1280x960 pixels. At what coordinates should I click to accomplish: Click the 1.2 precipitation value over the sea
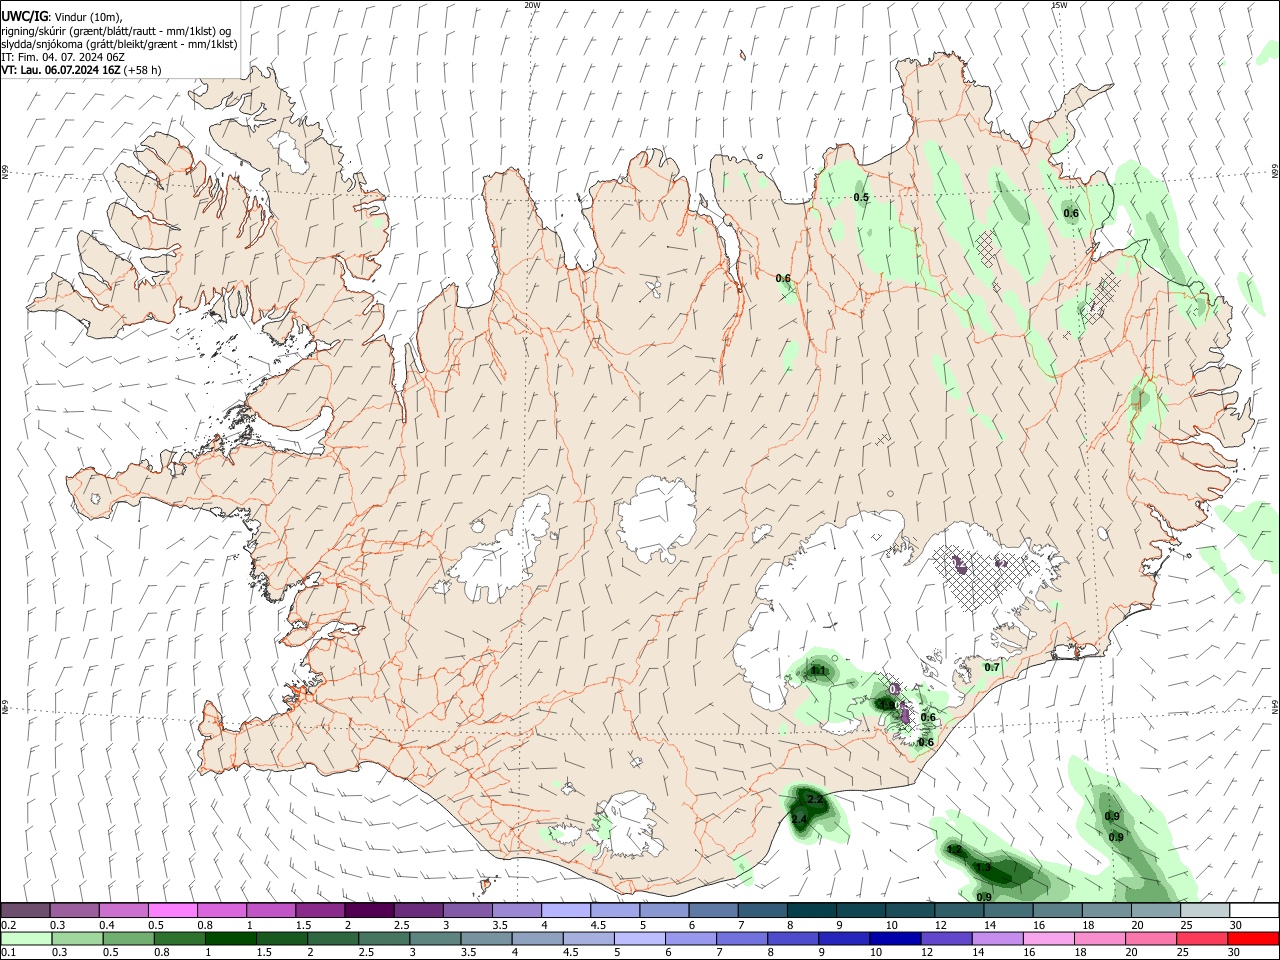[x=954, y=850]
